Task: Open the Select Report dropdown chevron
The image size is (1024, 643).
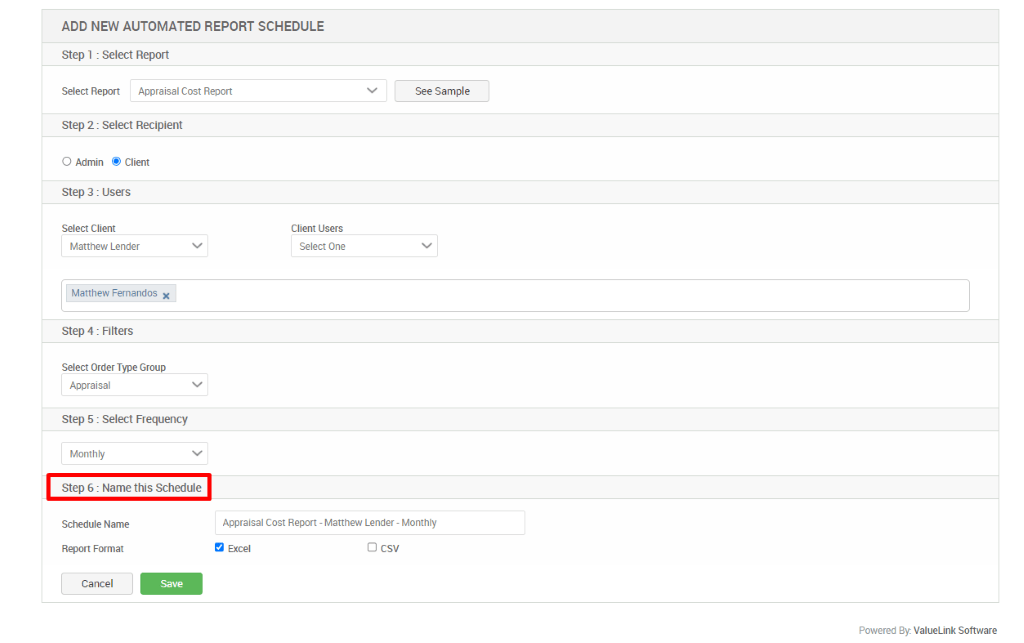Action: tap(373, 90)
